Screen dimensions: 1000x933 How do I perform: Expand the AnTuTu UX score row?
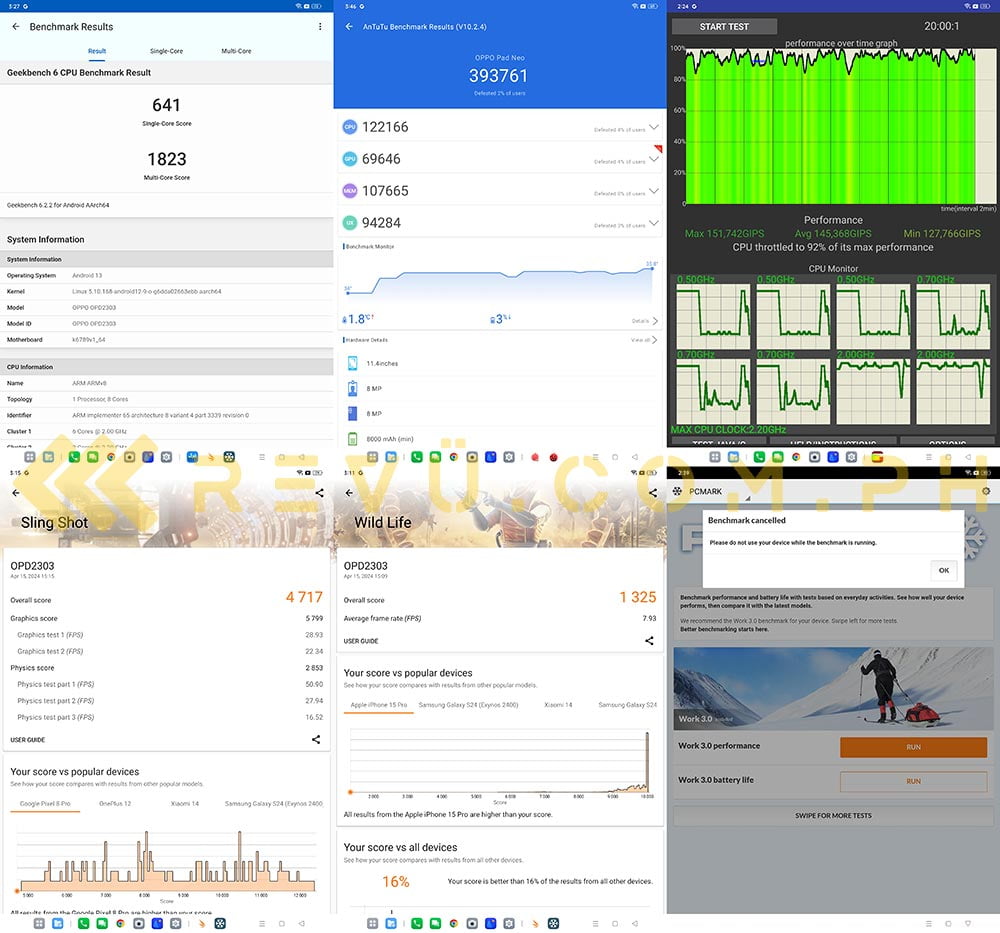[654, 223]
